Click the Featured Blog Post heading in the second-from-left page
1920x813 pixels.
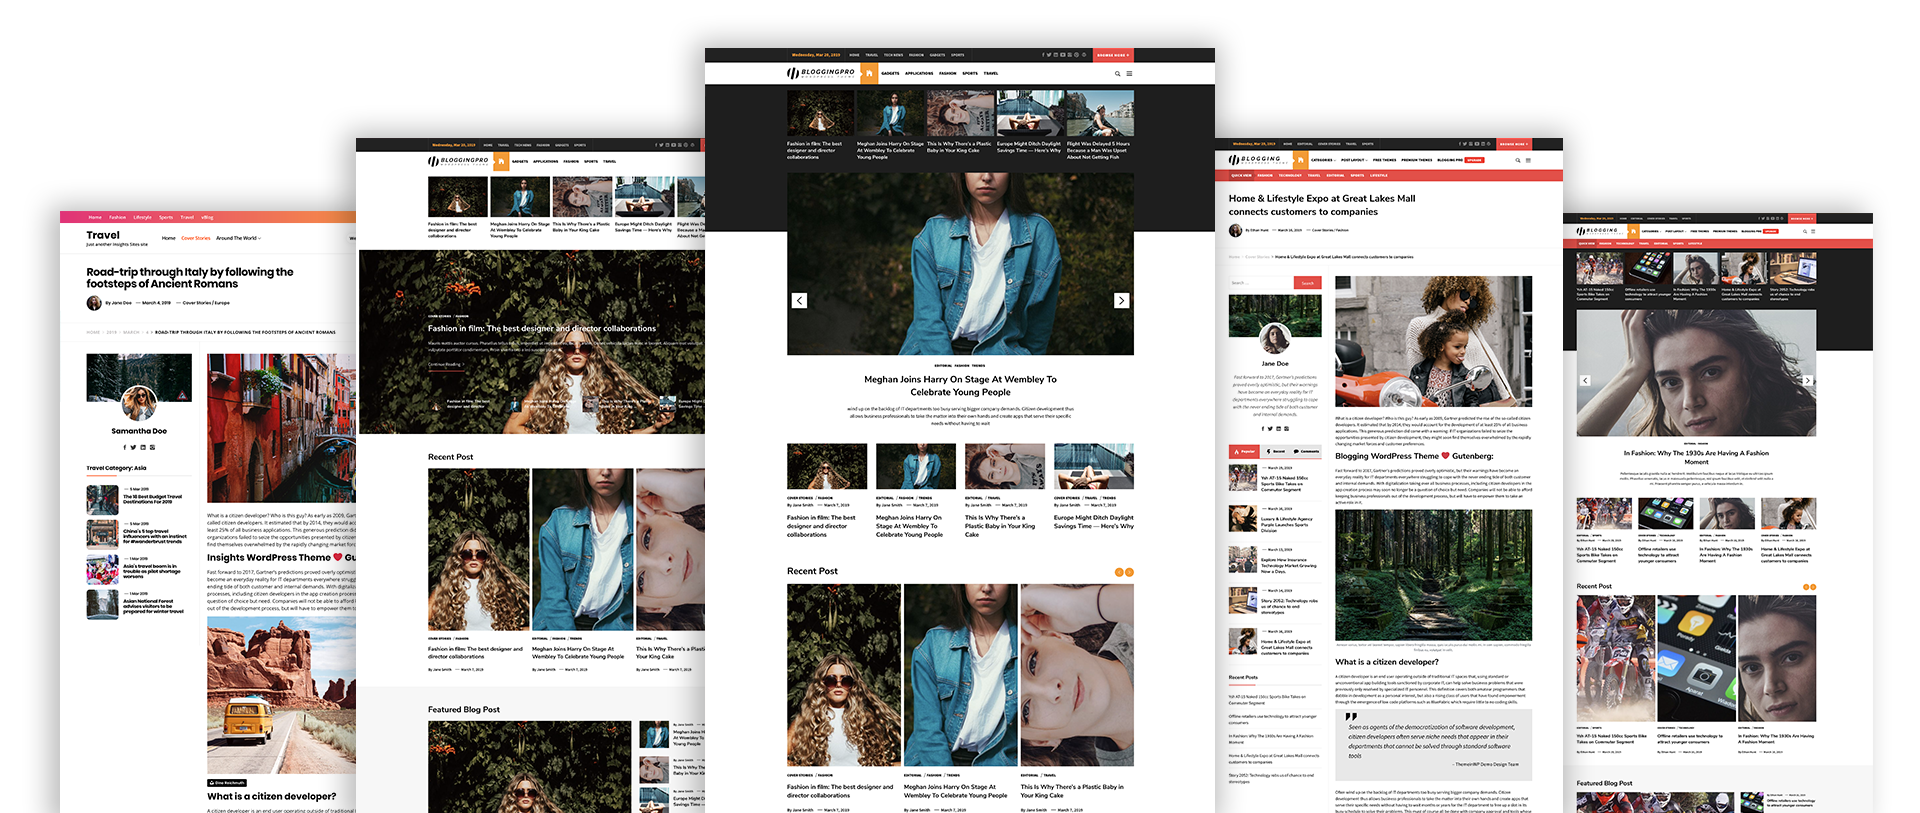tap(464, 709)
